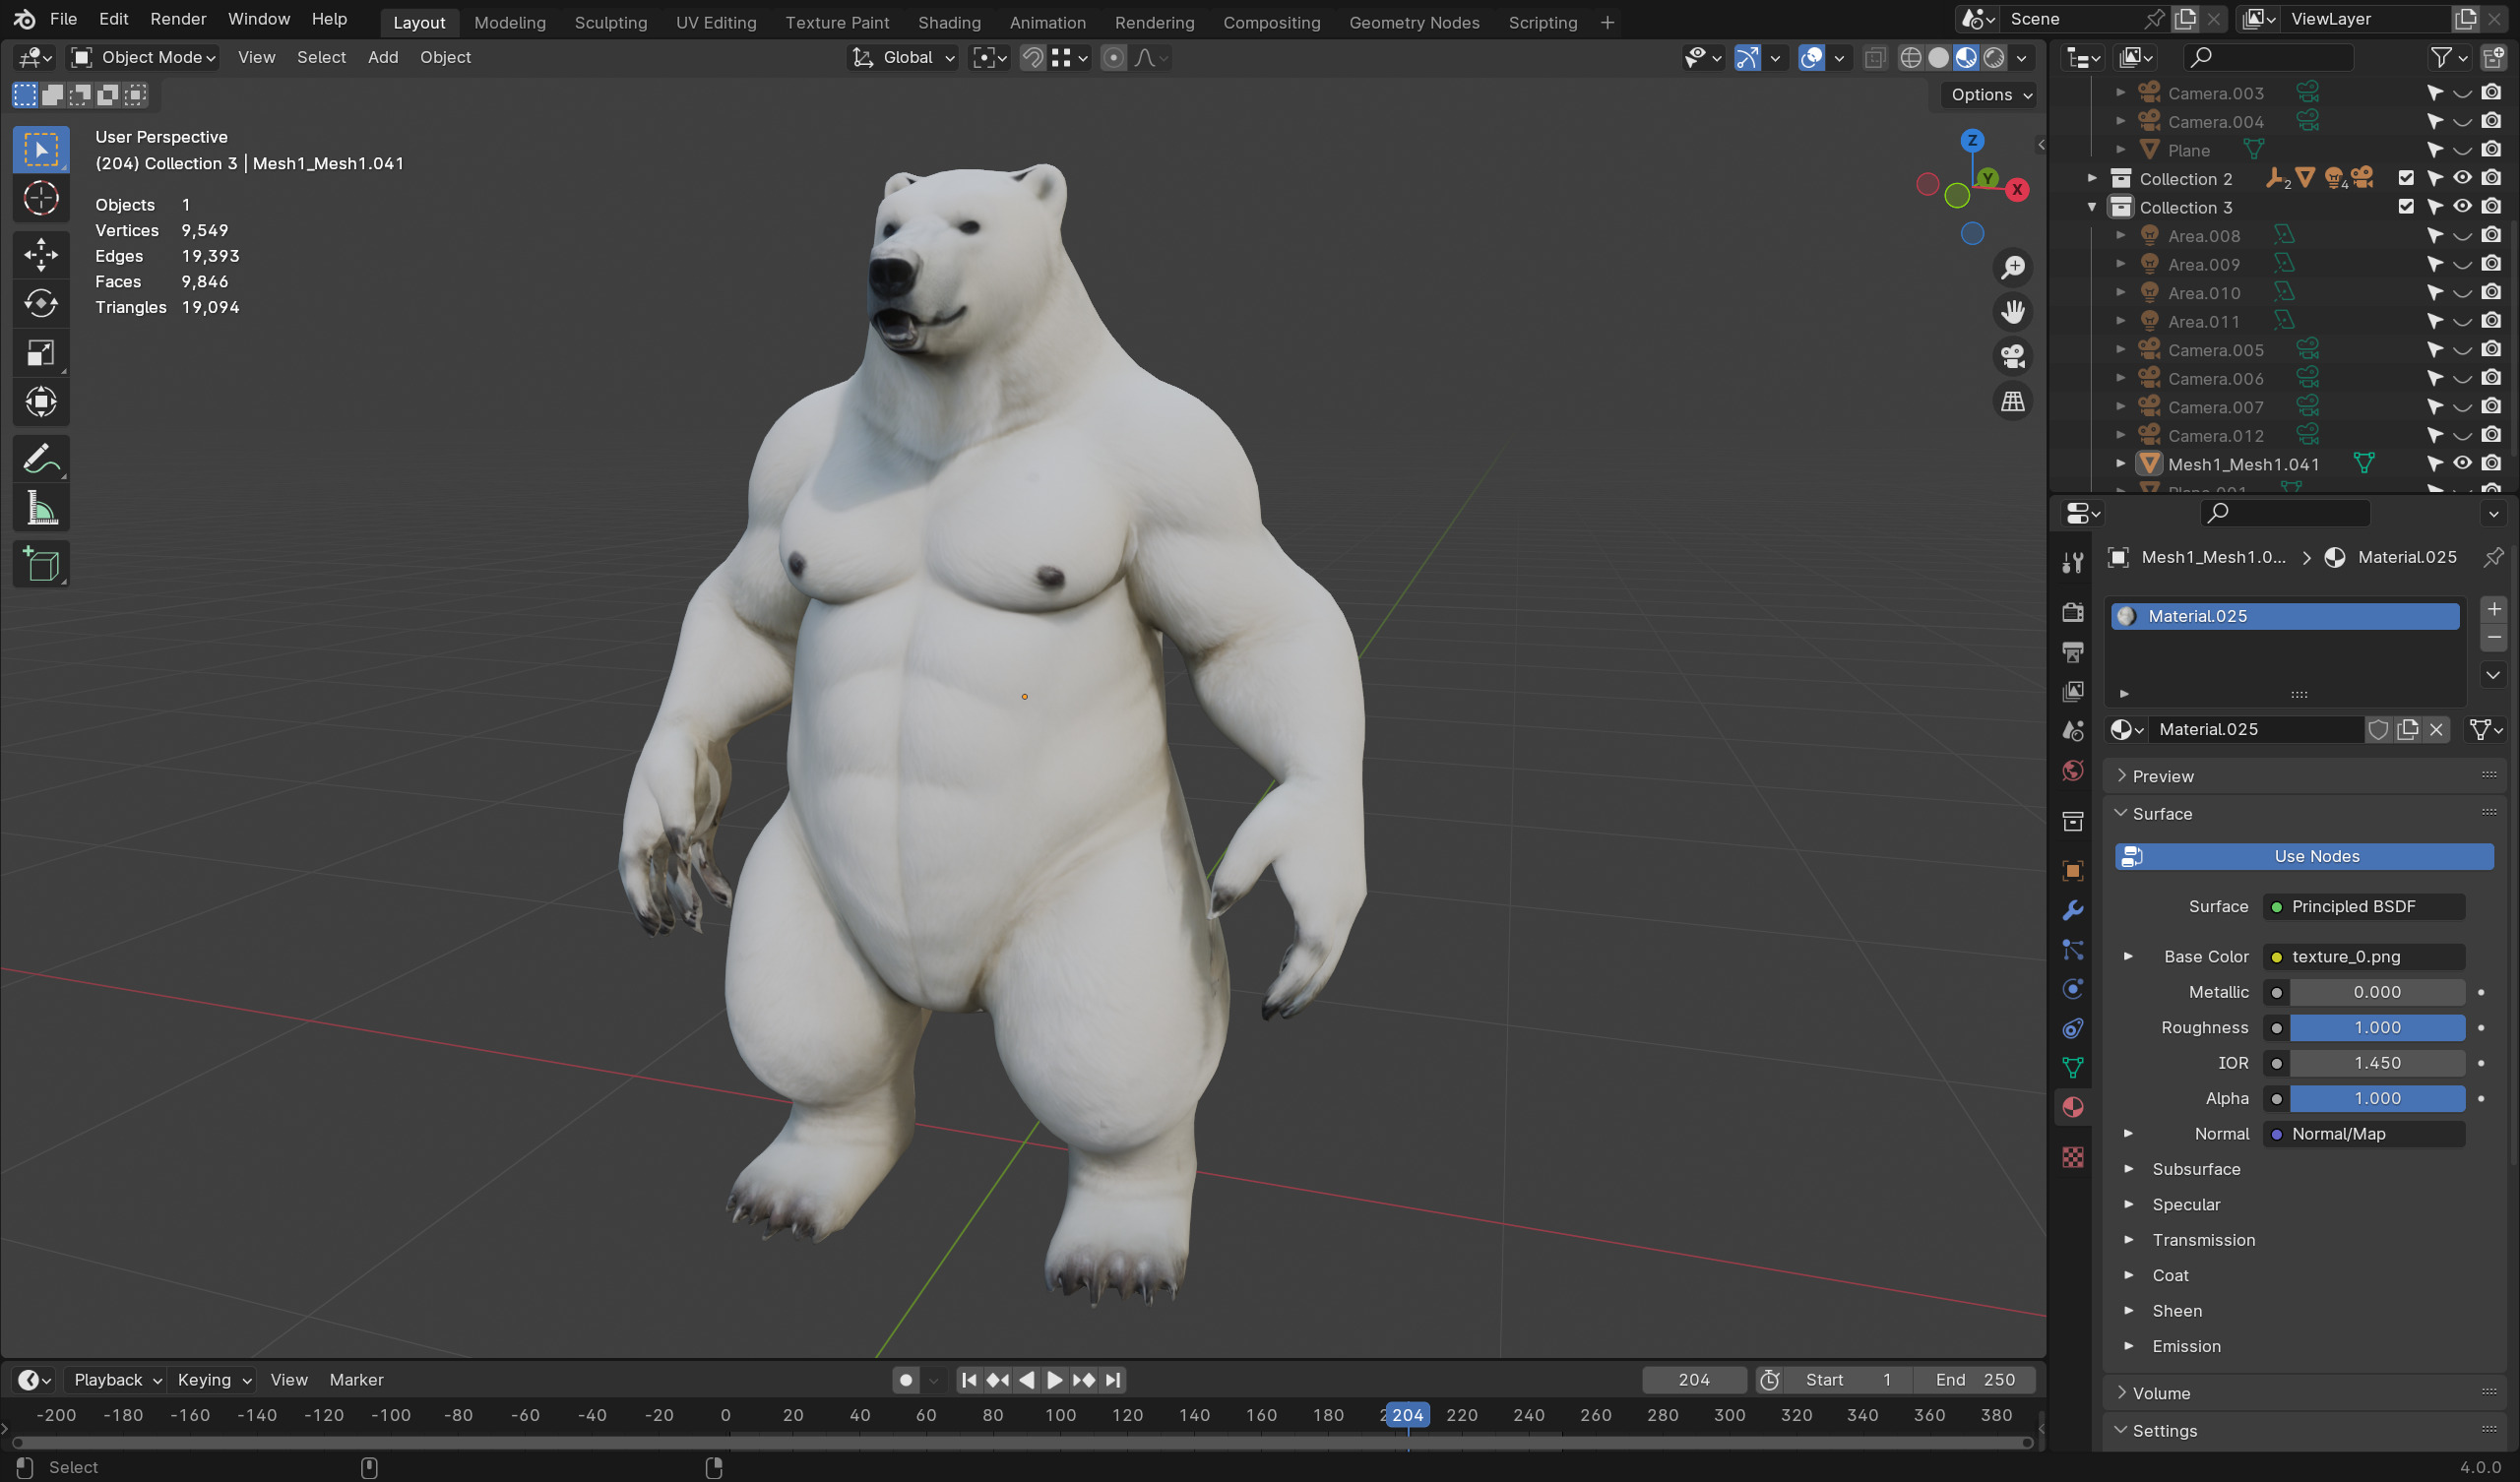2520x1482 pixels.
Task: Jump to the end frame
Action: pos(1113,1381)
